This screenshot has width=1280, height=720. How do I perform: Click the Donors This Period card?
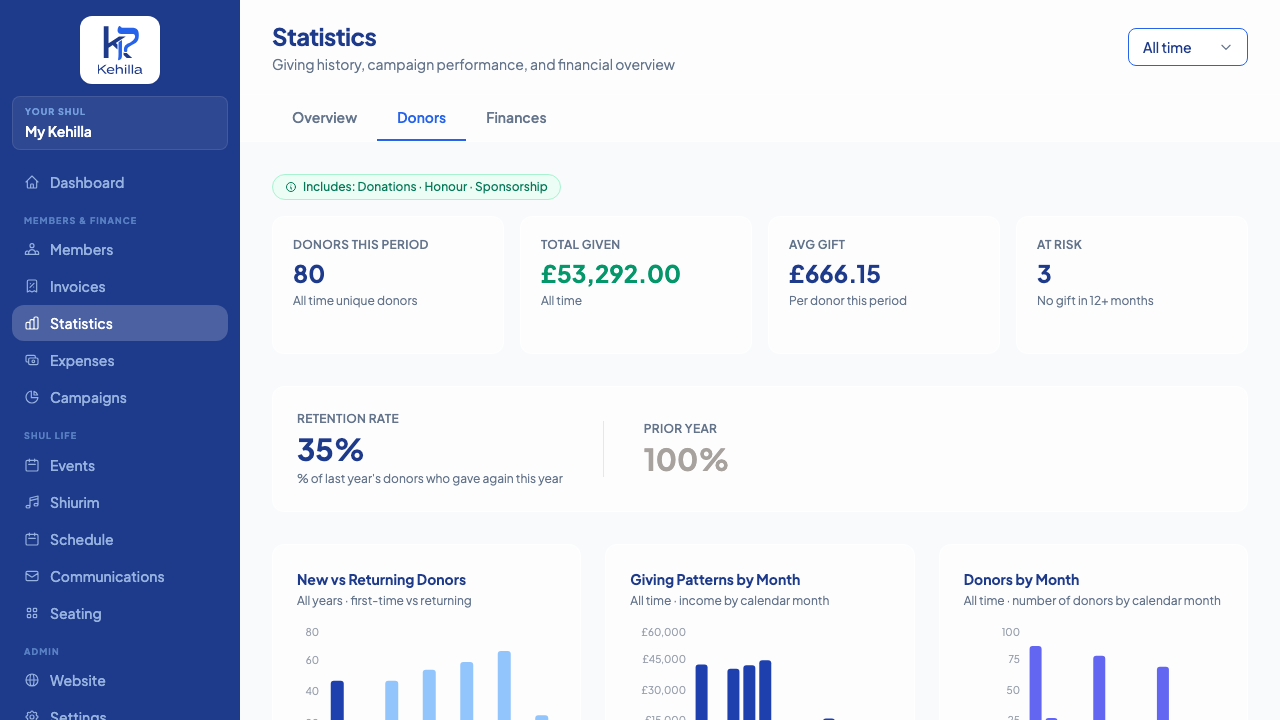tap(388, 285)
